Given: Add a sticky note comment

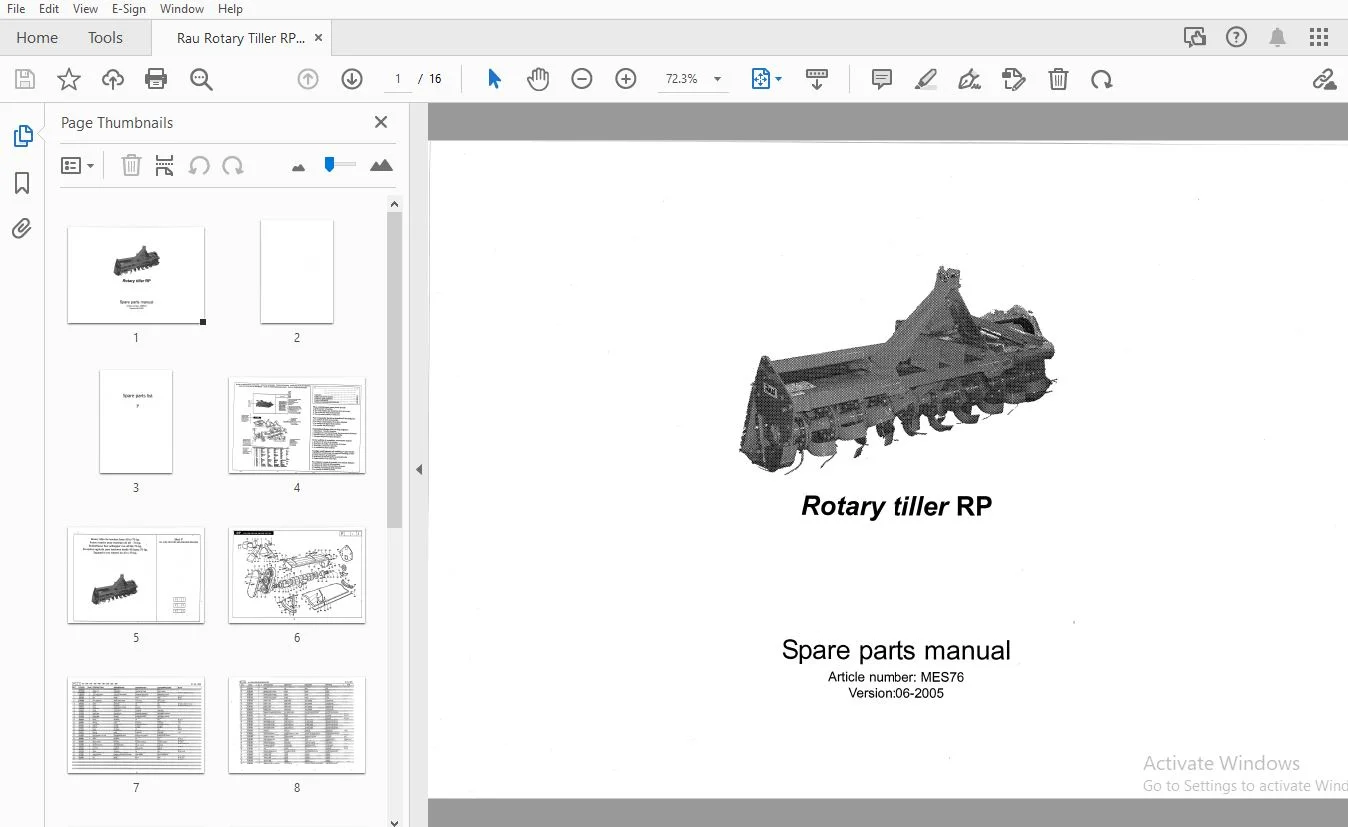Looking at the screenshot, I should (x=882, y=79).
